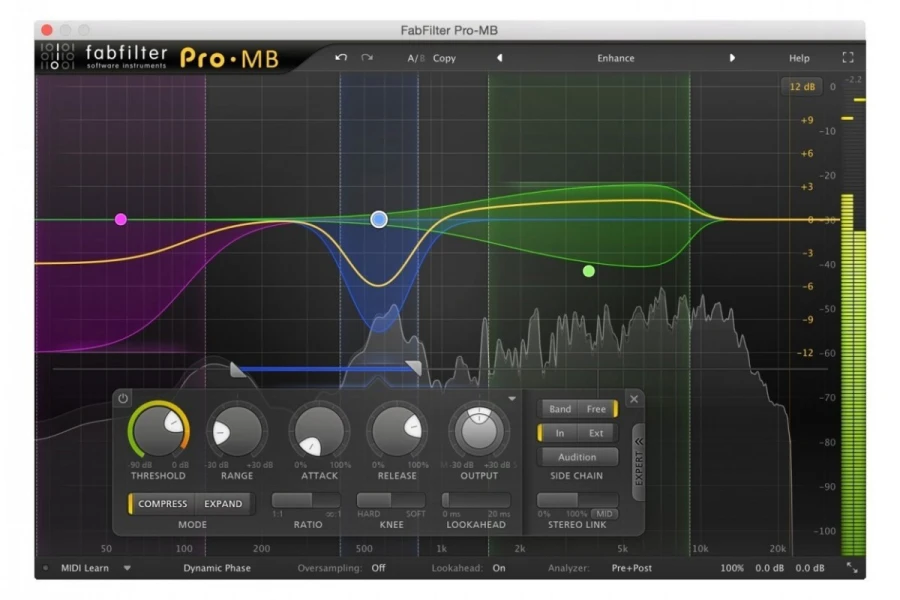Click the left side chain range handle
Viewport: 900px width, 600px height.
(x=238, y=369)
